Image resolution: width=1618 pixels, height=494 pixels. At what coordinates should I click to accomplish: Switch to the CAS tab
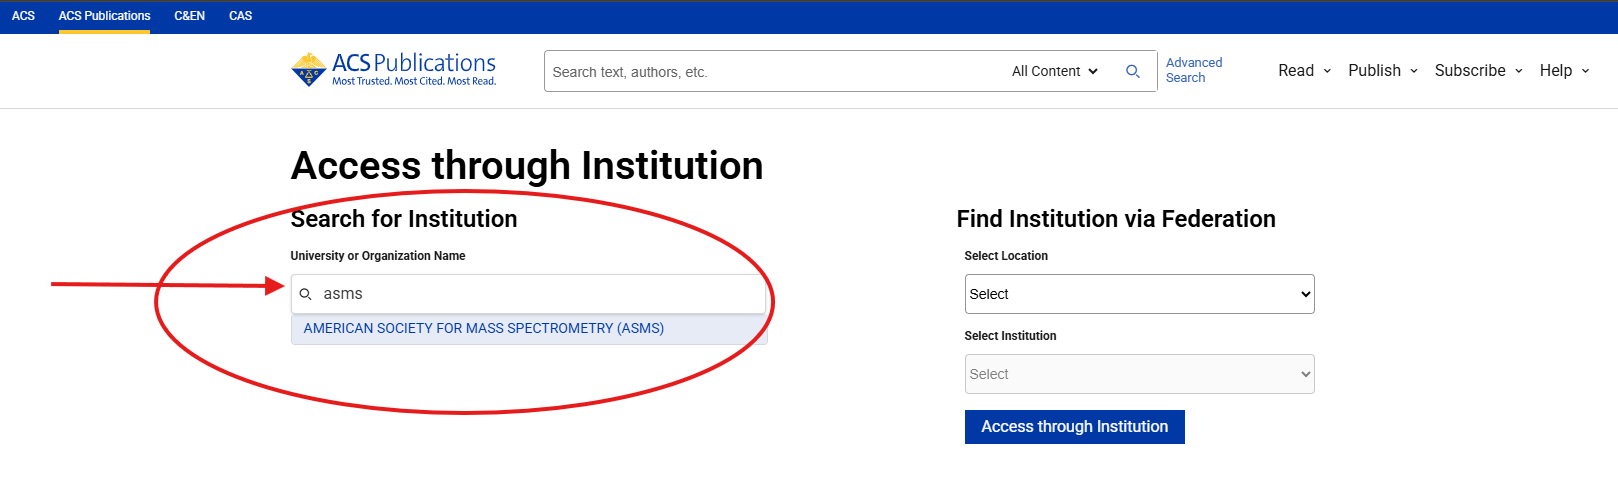pyautogui.click(x=240, y=16)
